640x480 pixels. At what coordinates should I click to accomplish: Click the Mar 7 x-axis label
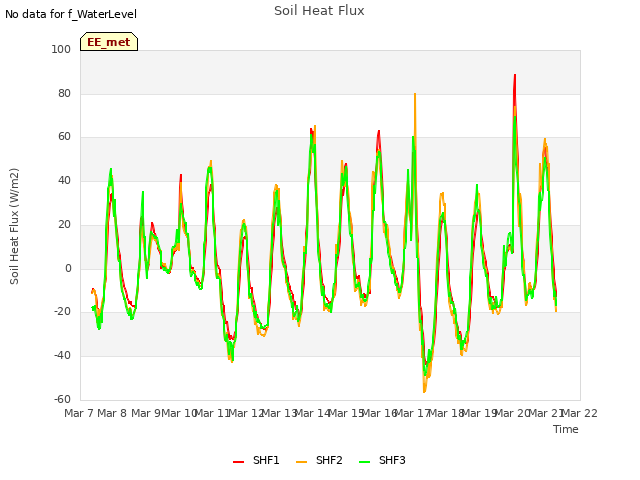click(79, 413)
